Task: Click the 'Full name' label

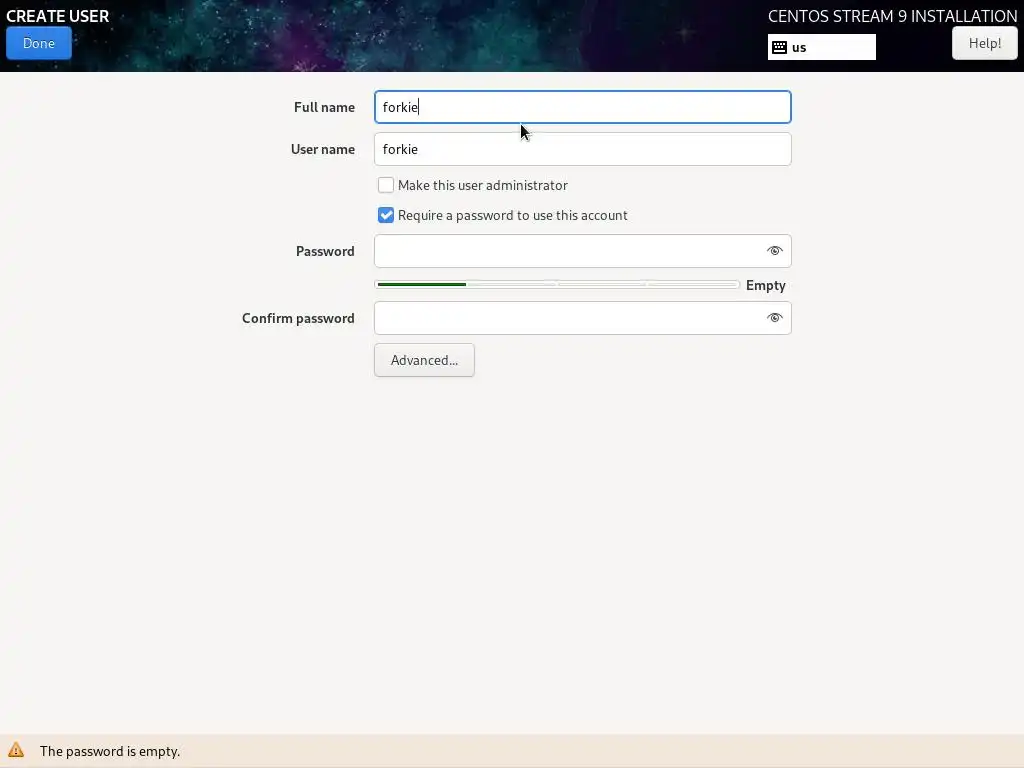Action: [324, 107]
